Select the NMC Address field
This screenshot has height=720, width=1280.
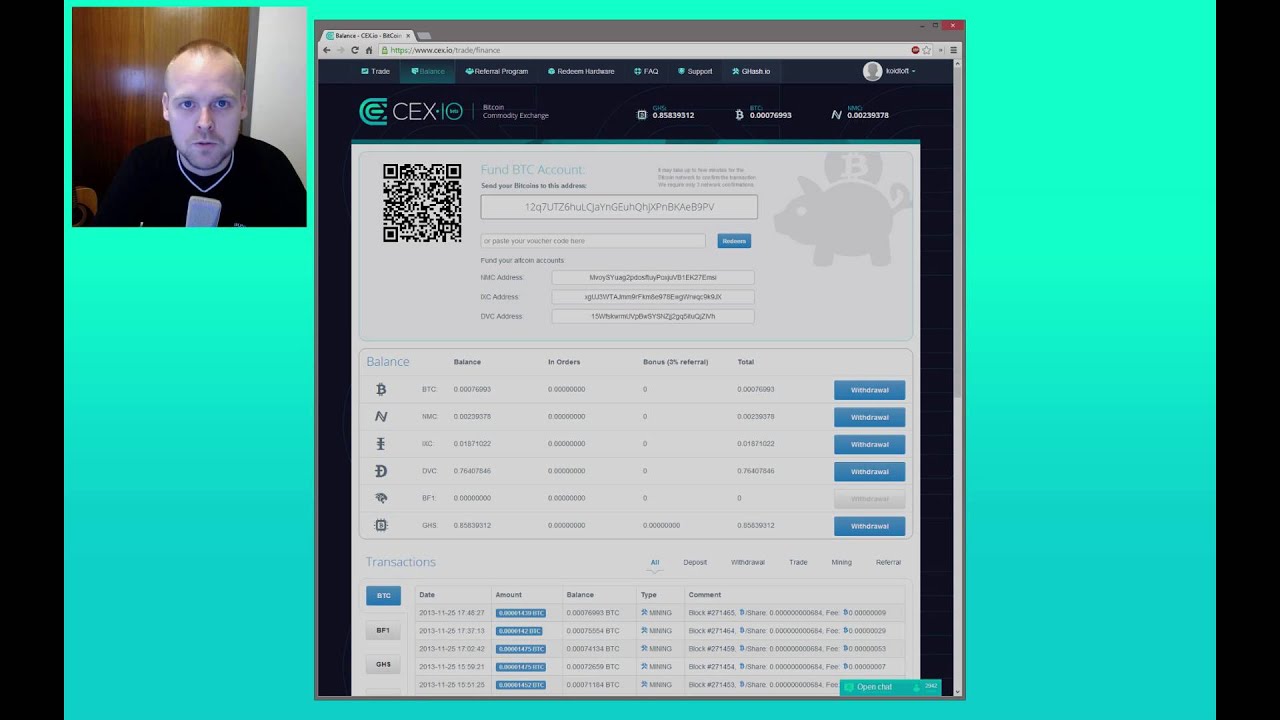[653, 277]
